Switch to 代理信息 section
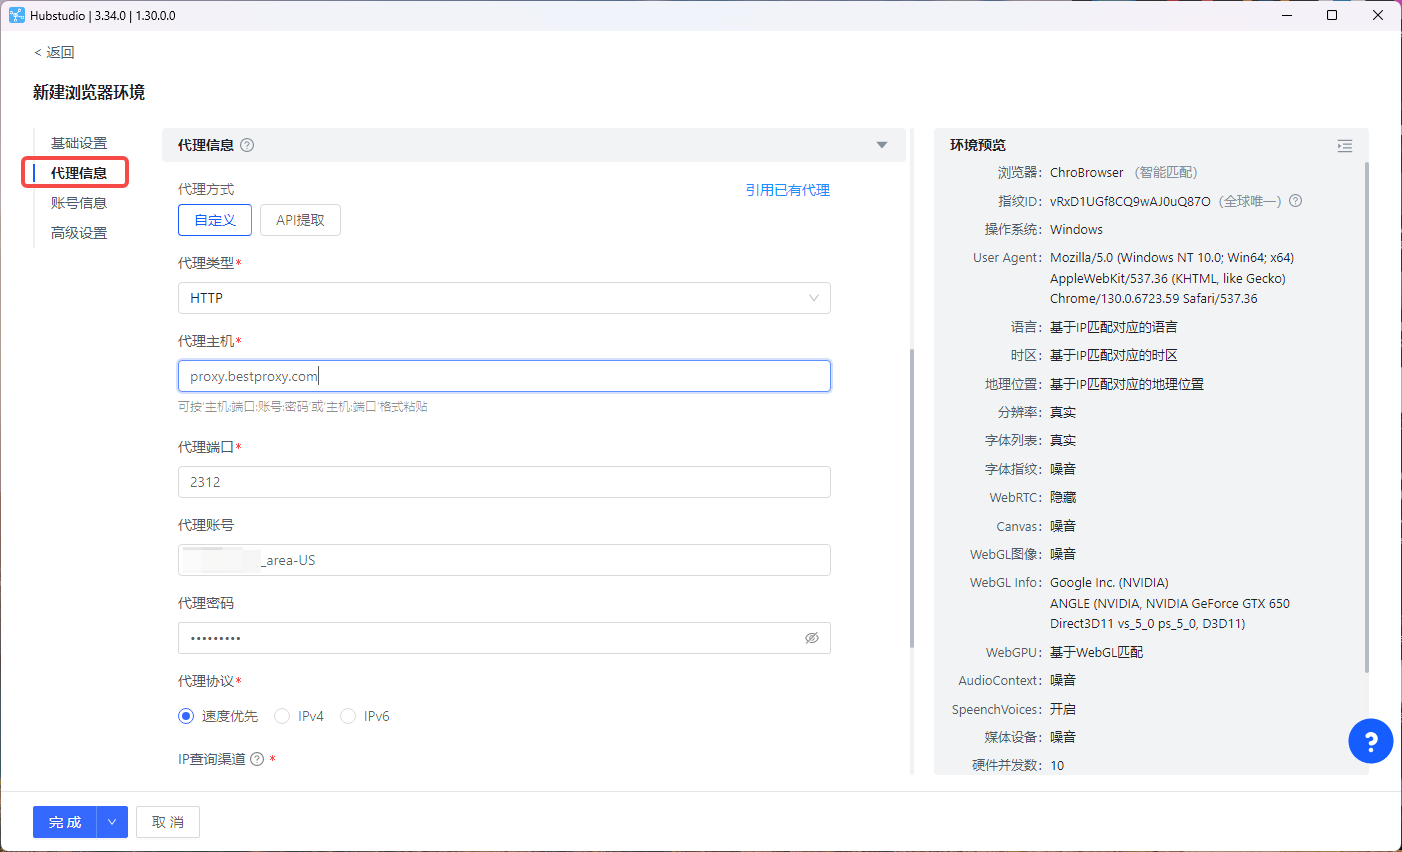The width and height of the screenshot is (1402, 852). tap(79, 173)
